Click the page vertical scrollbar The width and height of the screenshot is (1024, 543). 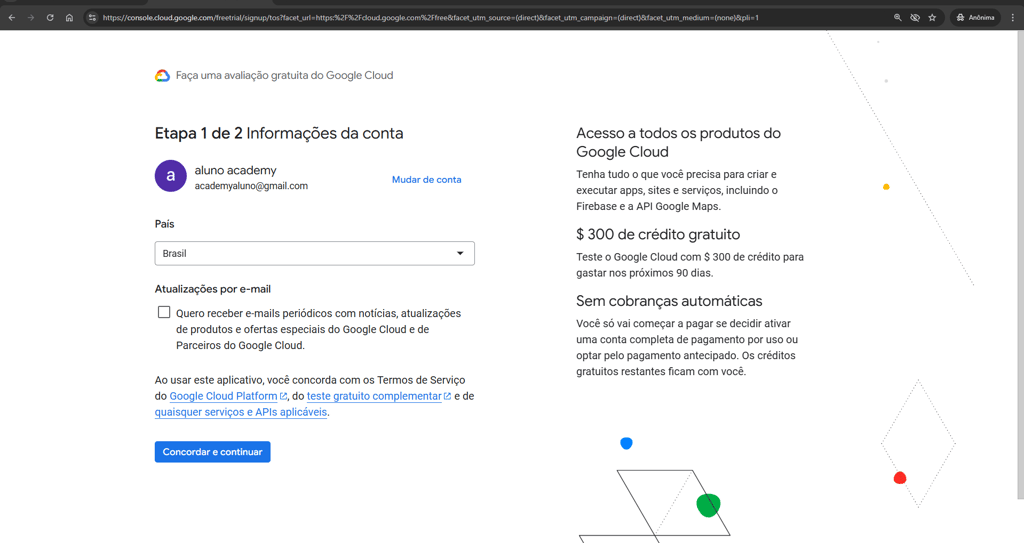pos(1020,265)
